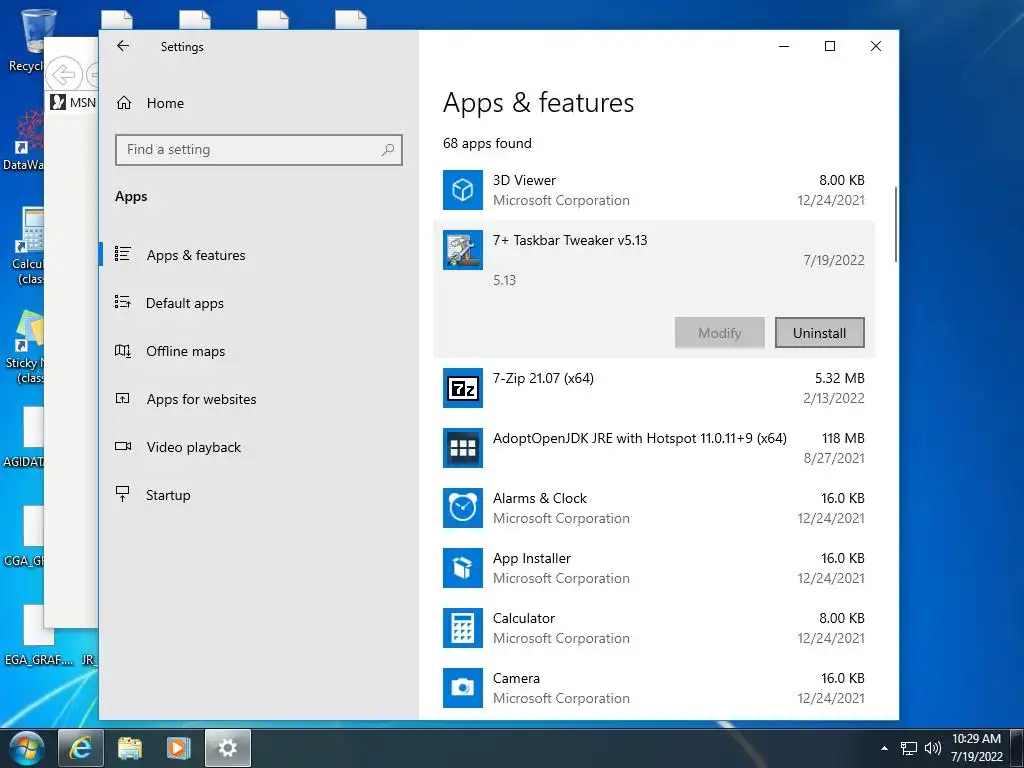Uninstall 7+ Taskbar Tweaker
Viewport: 1024px width, 768px height.
(x=820, y=333)
